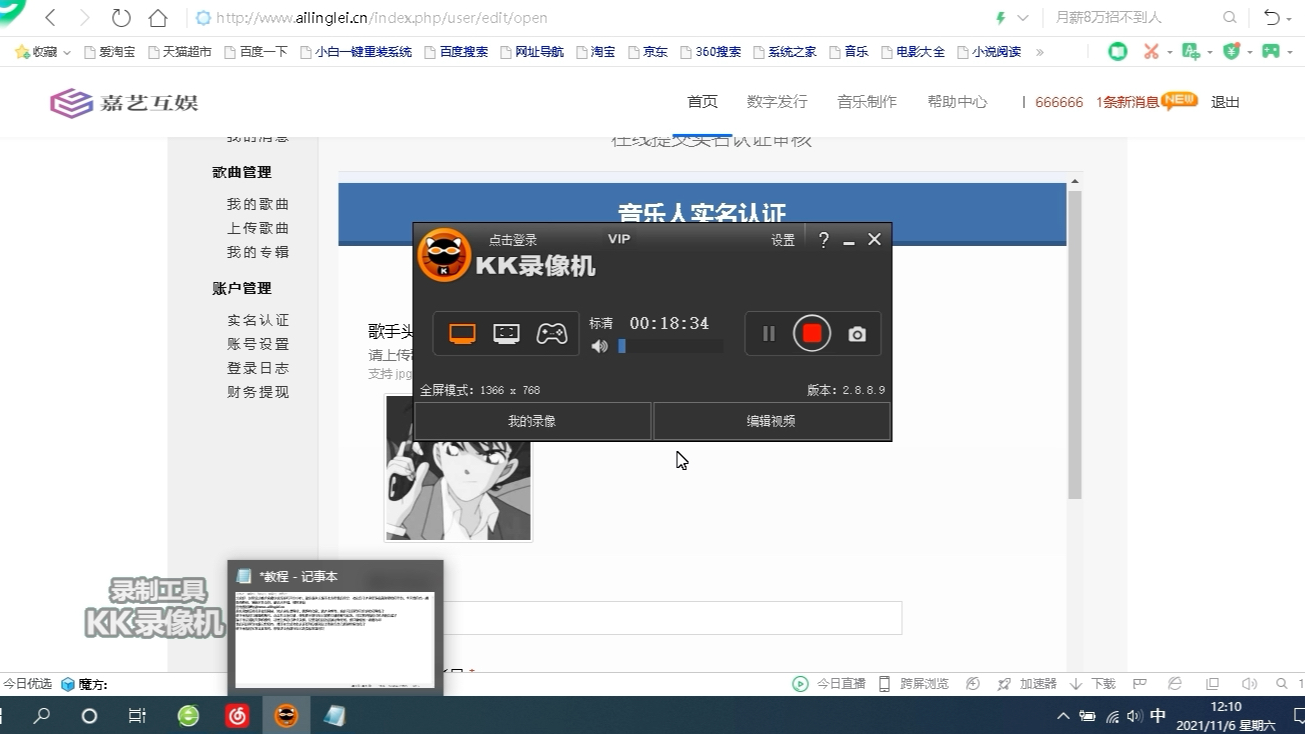Reload the browser page

pyautogui.click(x=121, y=18)
